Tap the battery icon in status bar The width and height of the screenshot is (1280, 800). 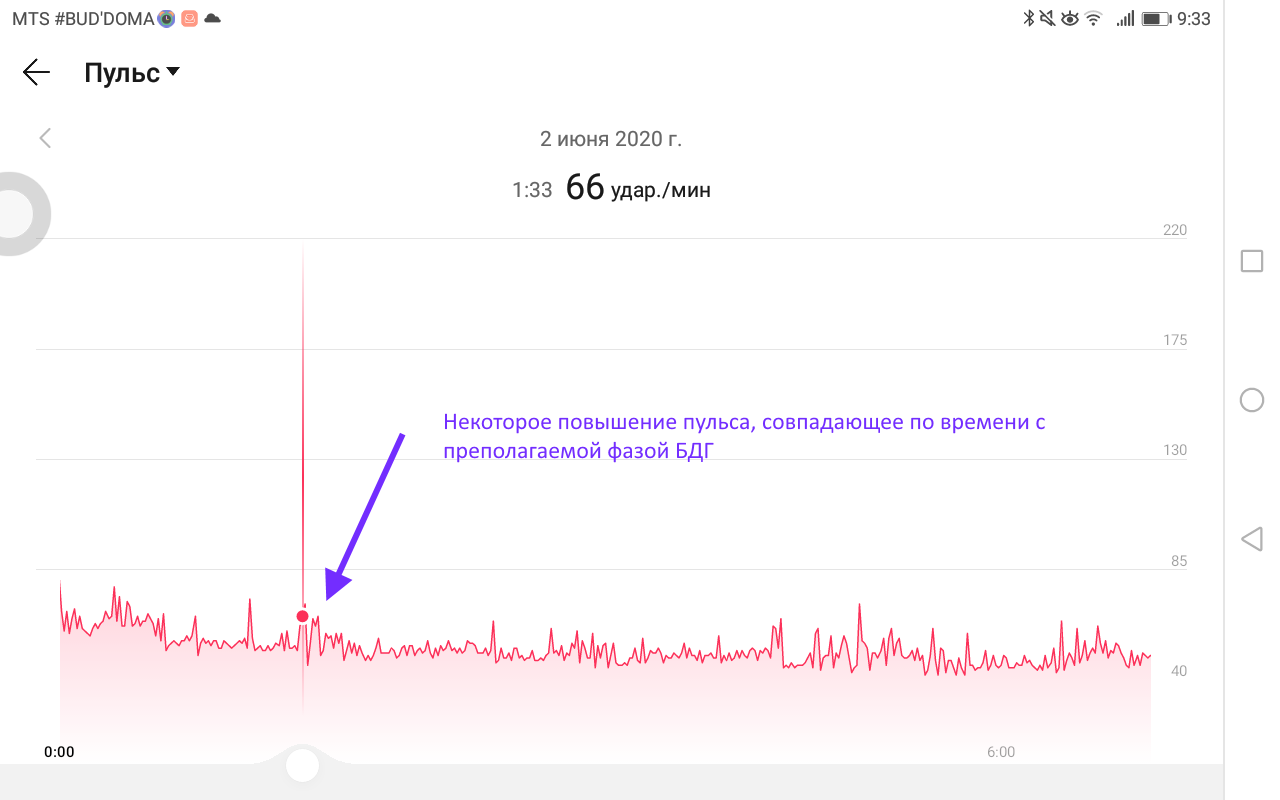1156,18
